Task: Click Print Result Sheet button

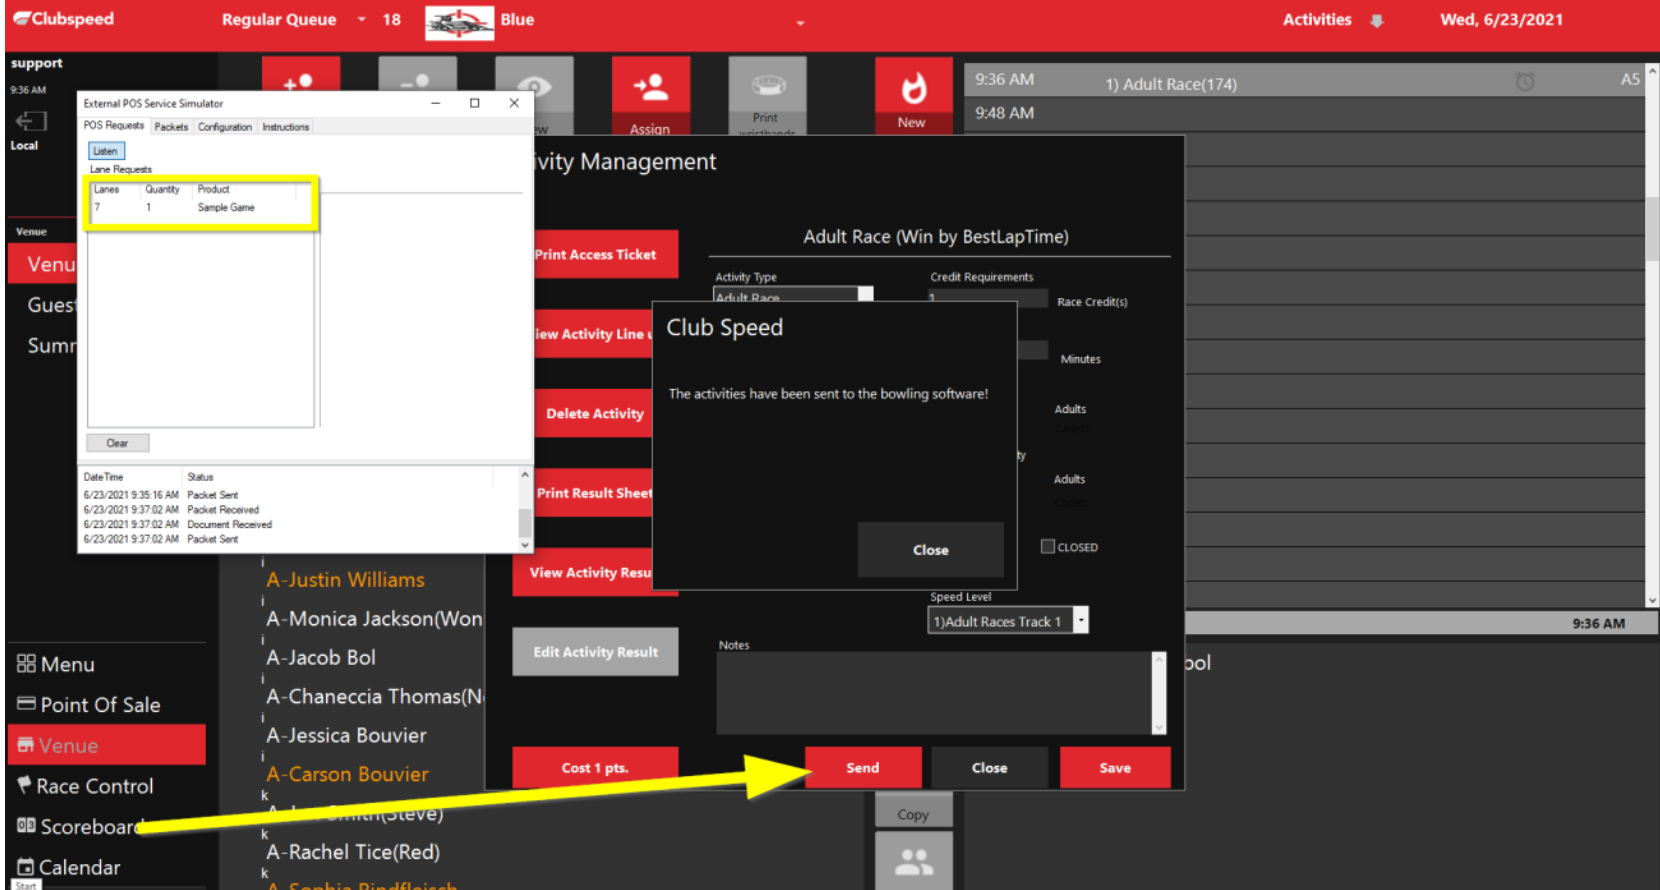Action: pos(594,493)
